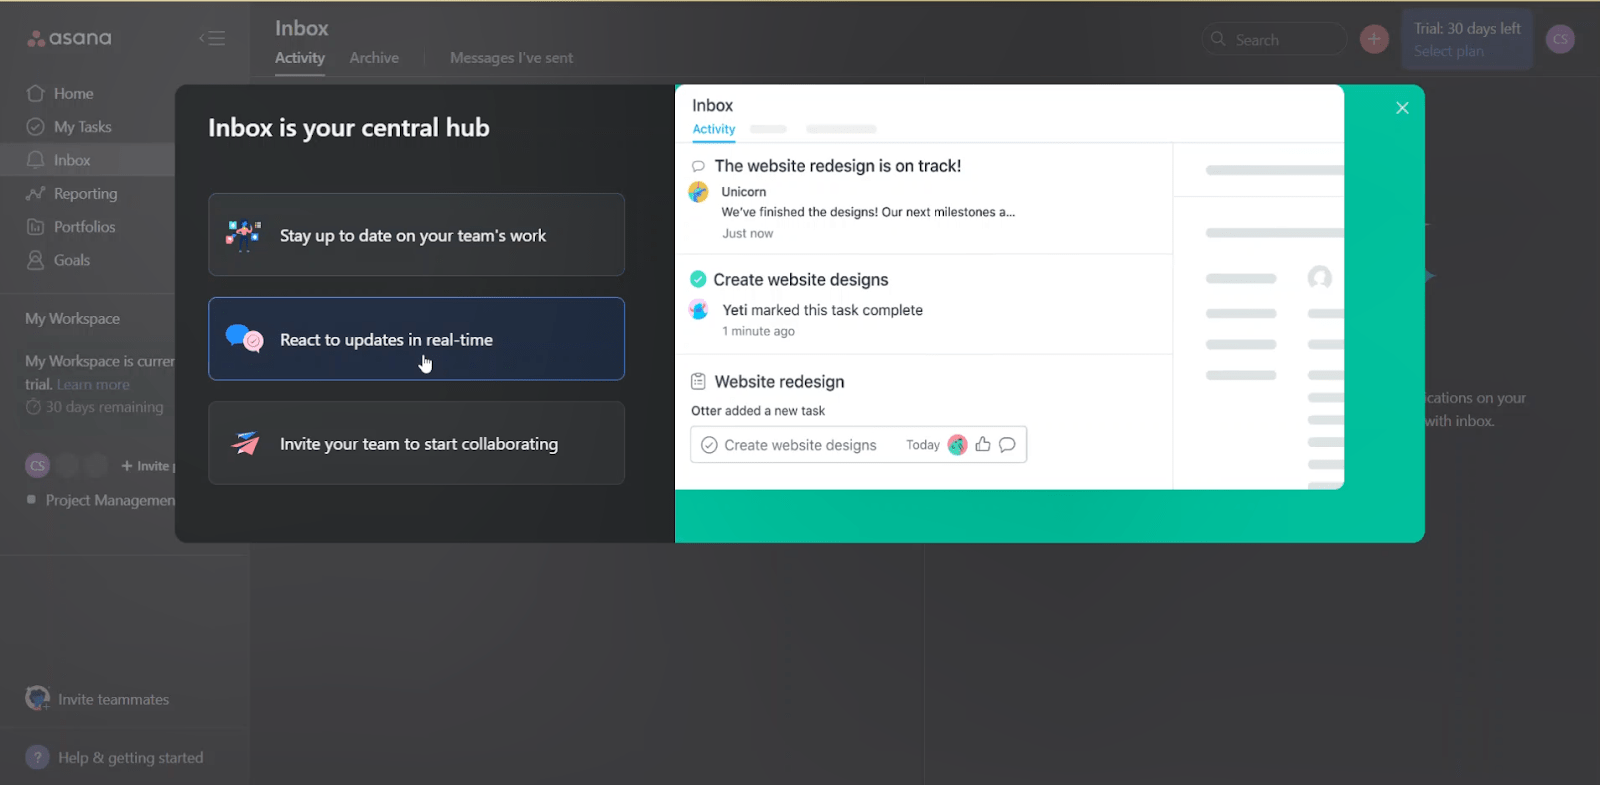Click the assignee avatar next to Today
The width and height of the screenshot is (1600, 785).
(957, 445)
